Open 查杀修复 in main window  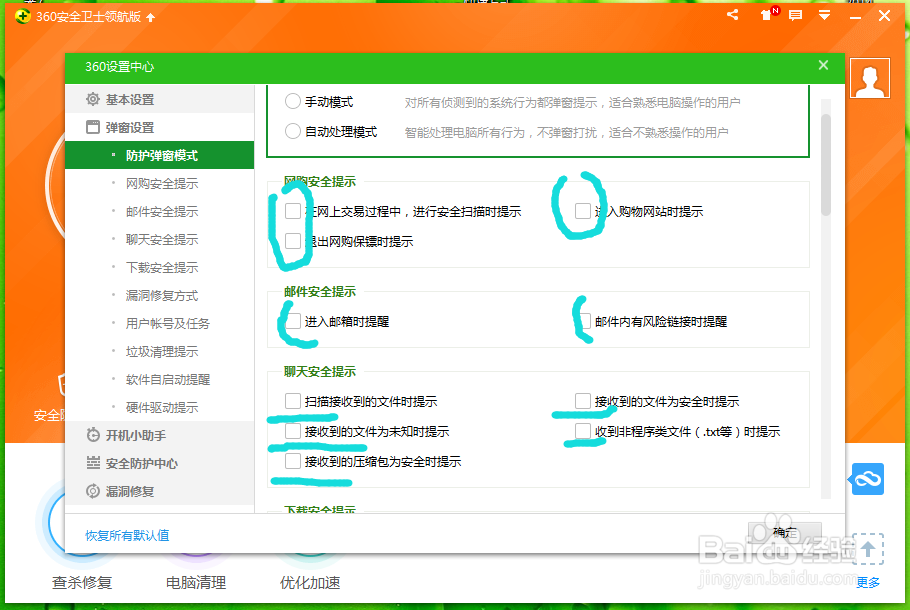(x=82, y=582)
